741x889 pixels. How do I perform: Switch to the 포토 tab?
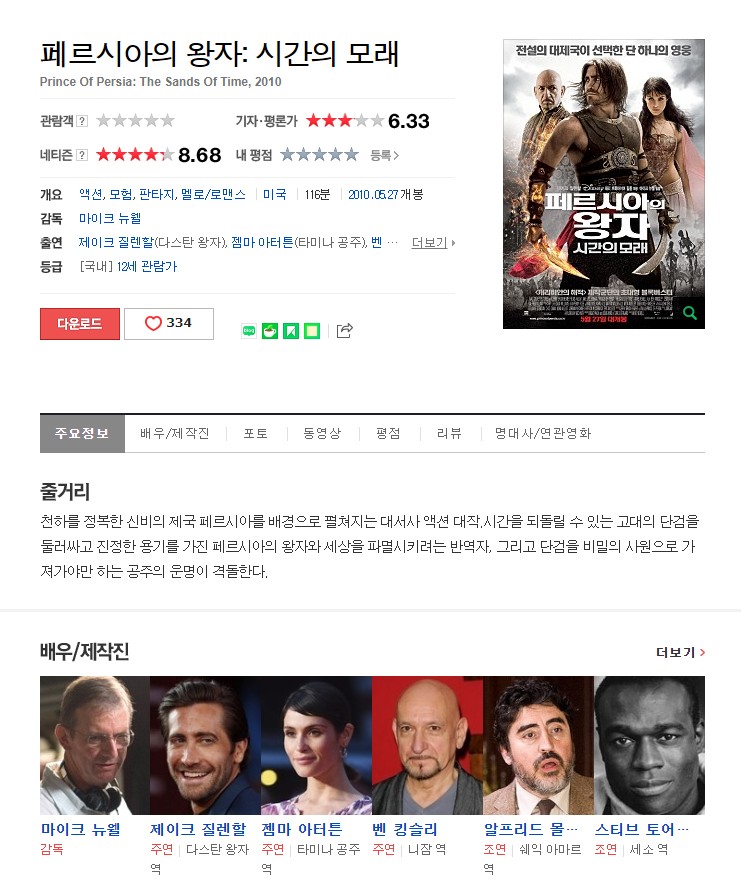click(x=256, y=434)
